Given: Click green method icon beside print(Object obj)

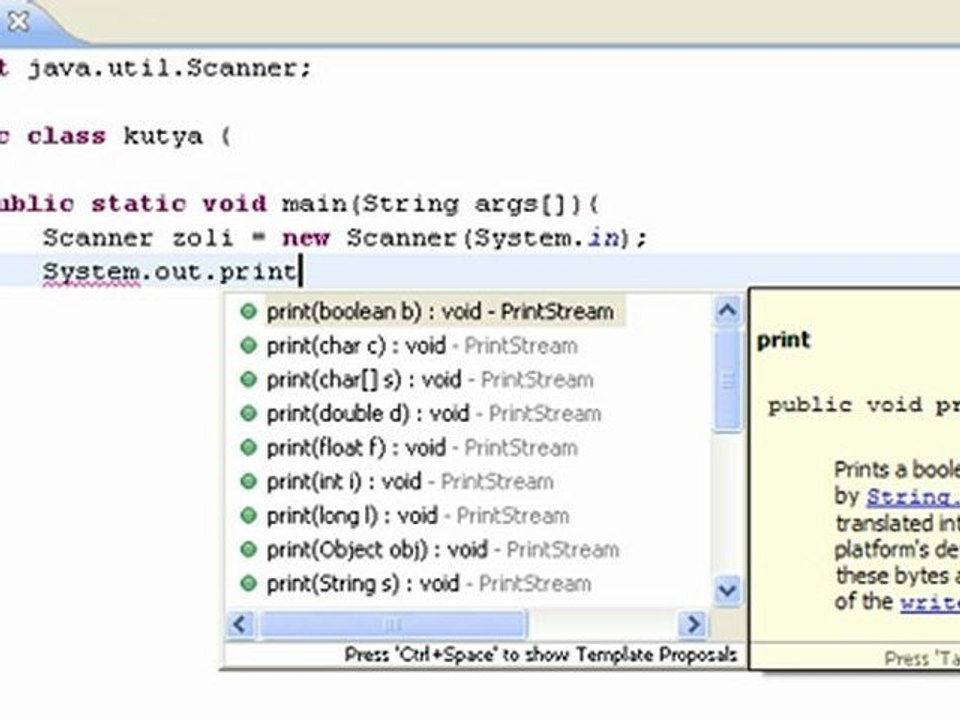Looking at the screenshot, I should click(248, 550).
